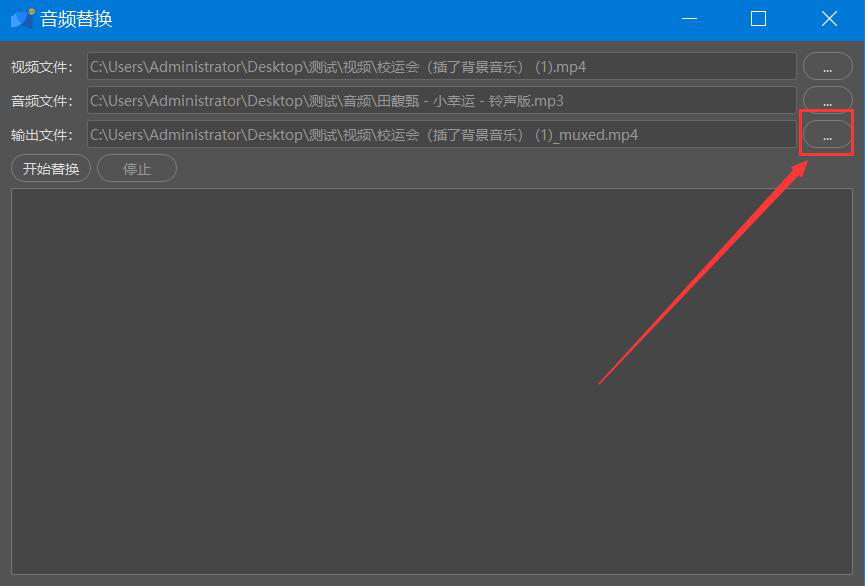The height and width of the screenshot is (586, 865).
Task: Minimize the 音频替换 window
Action: [689, 19]
